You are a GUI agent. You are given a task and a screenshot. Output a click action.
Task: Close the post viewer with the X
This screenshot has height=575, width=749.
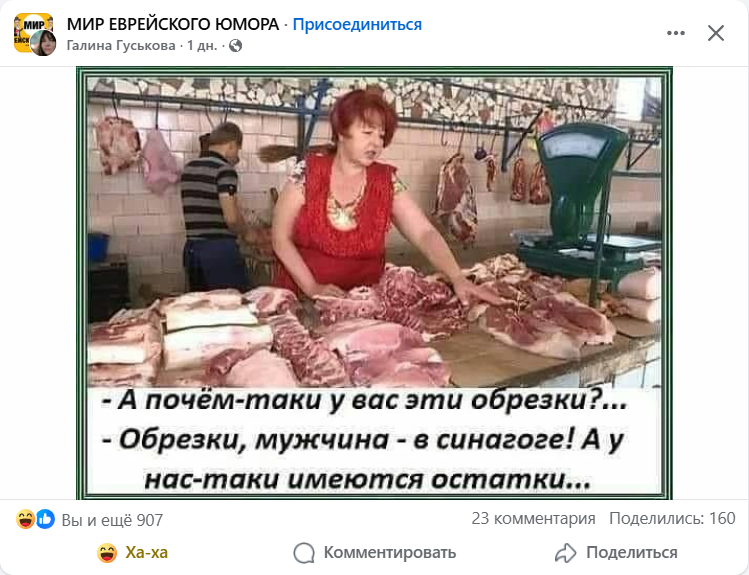click(716, 33)
